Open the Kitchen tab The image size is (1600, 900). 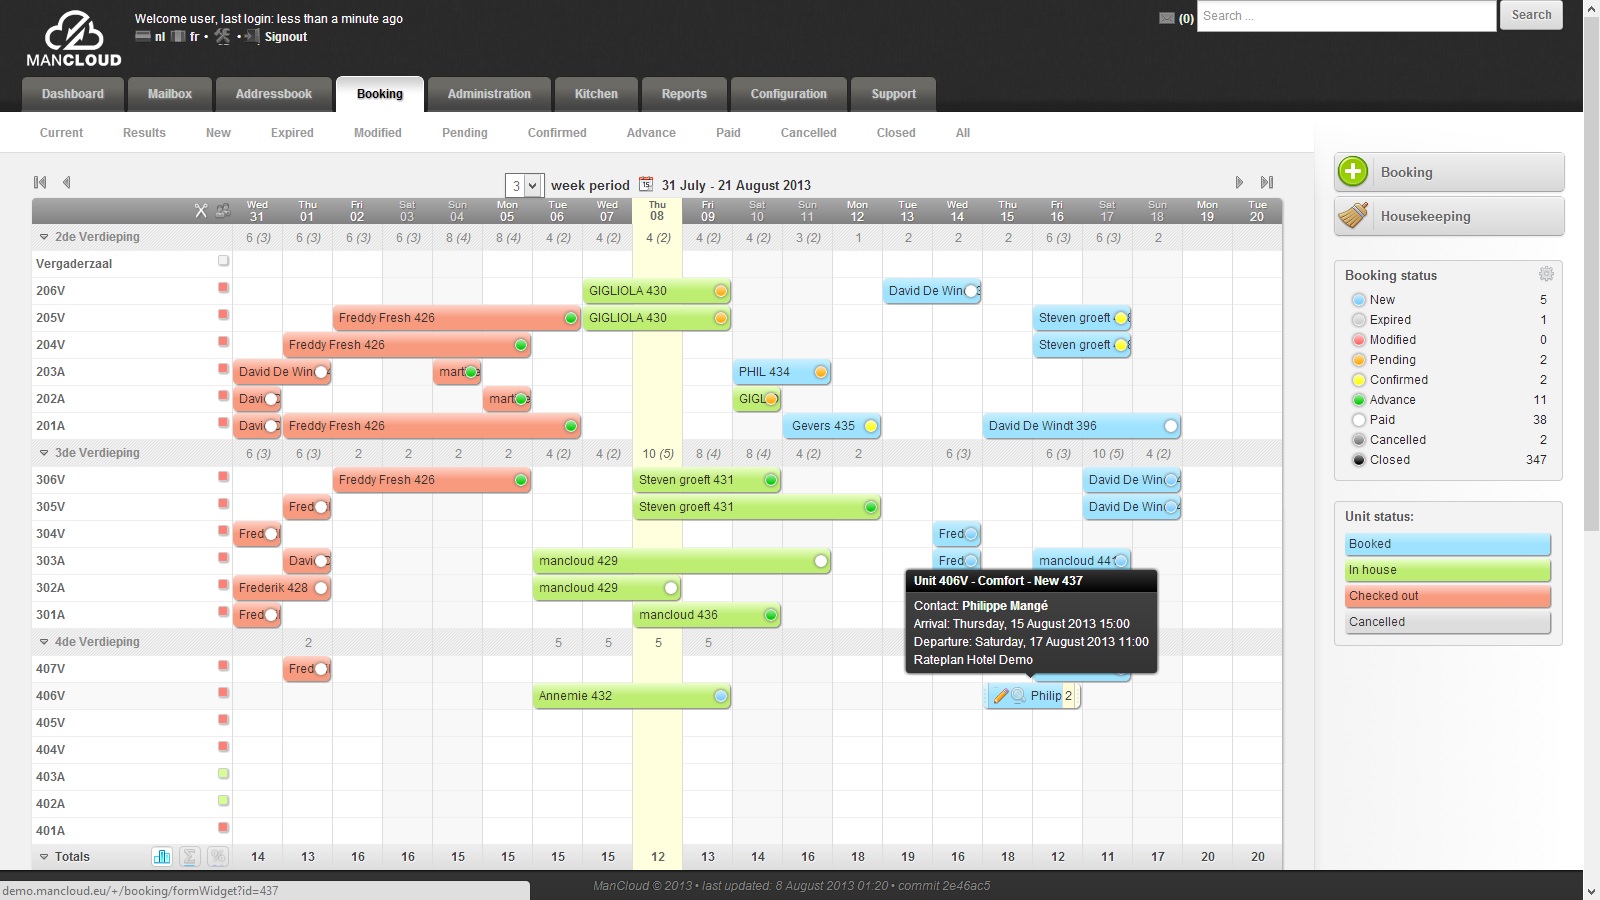coord(596,94)
